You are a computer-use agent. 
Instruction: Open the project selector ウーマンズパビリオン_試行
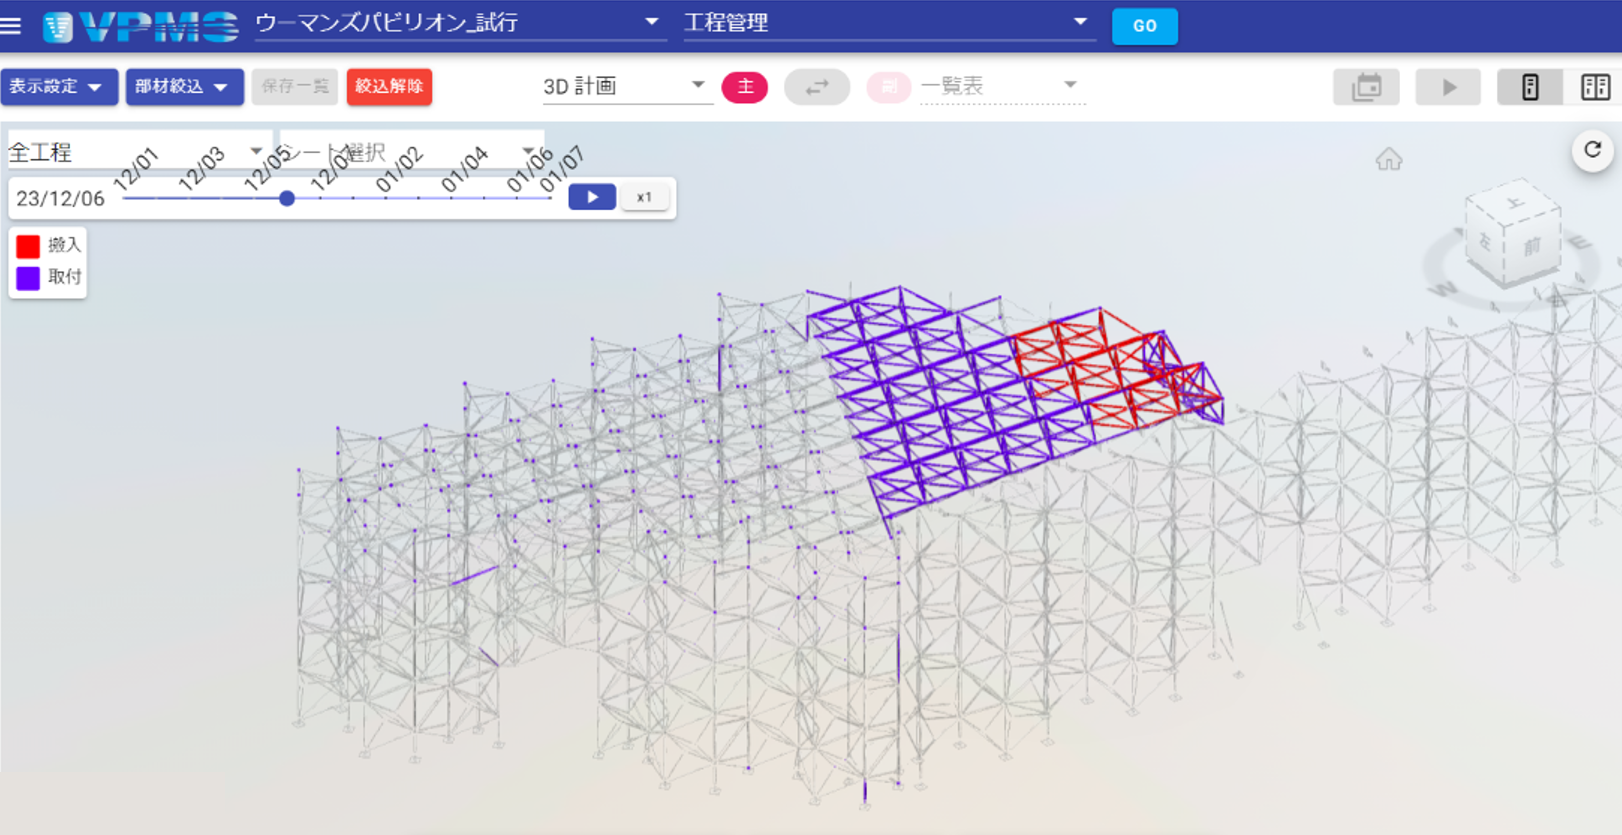(460, 24)
